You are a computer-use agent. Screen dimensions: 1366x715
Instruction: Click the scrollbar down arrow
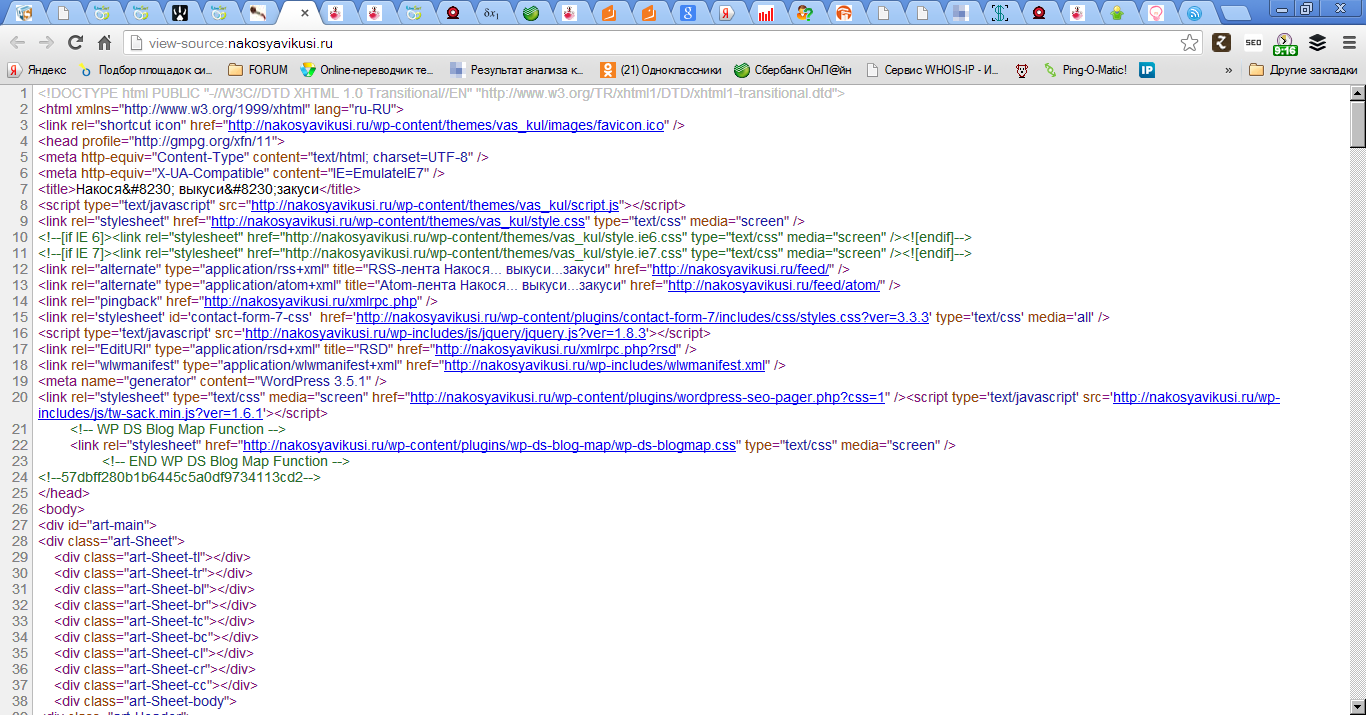1357,707
